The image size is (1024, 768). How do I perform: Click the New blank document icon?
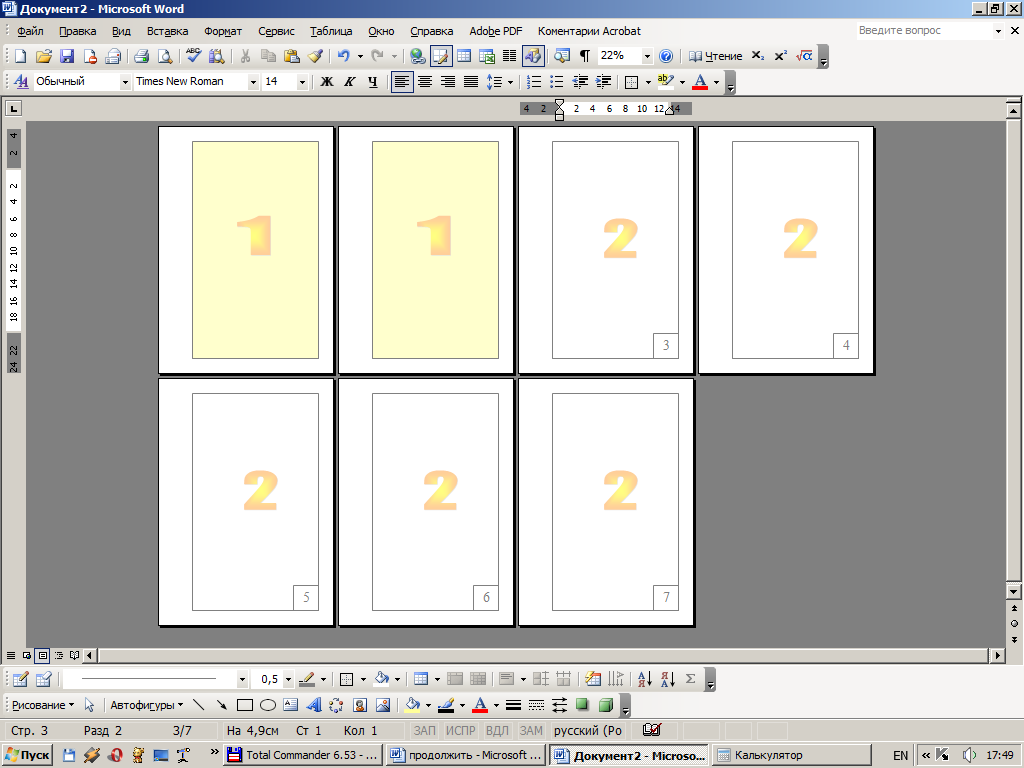(20, 56)
